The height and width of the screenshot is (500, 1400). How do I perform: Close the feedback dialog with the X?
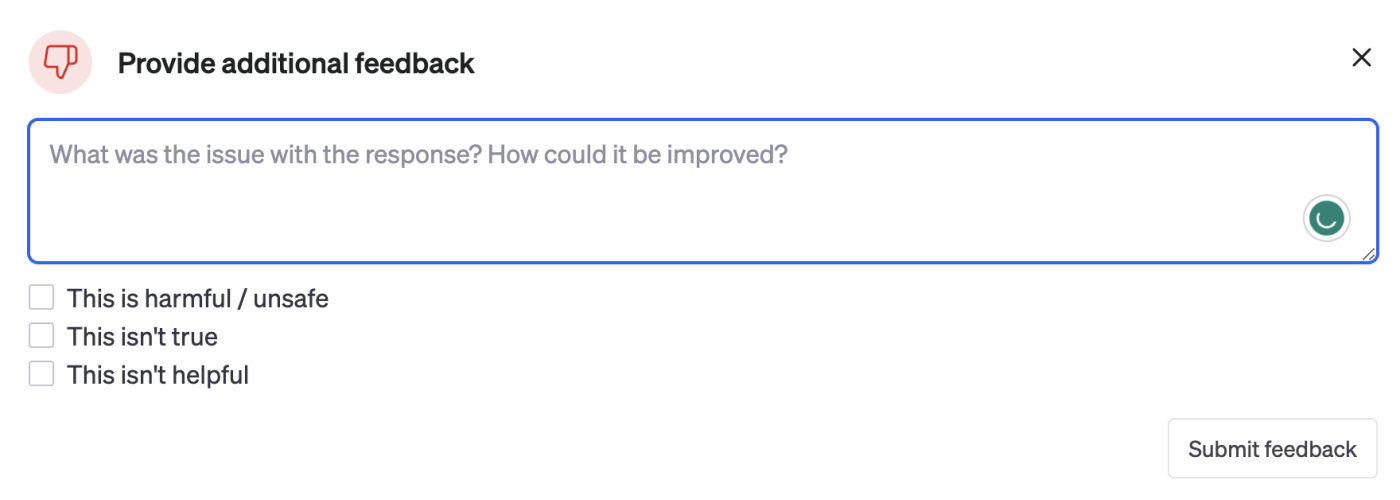pyautogui.click(x=1361, y=58)
